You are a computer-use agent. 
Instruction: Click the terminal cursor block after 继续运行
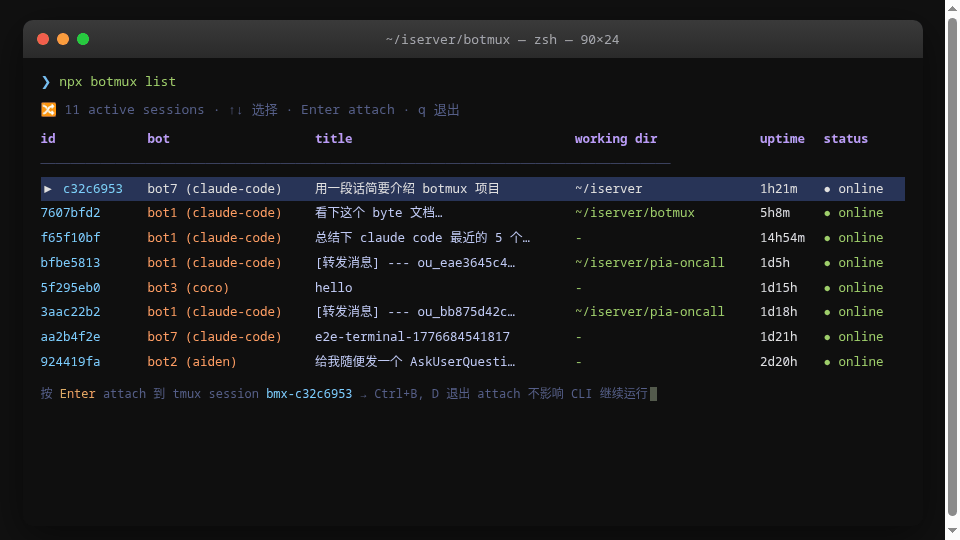tap(653, 394)
